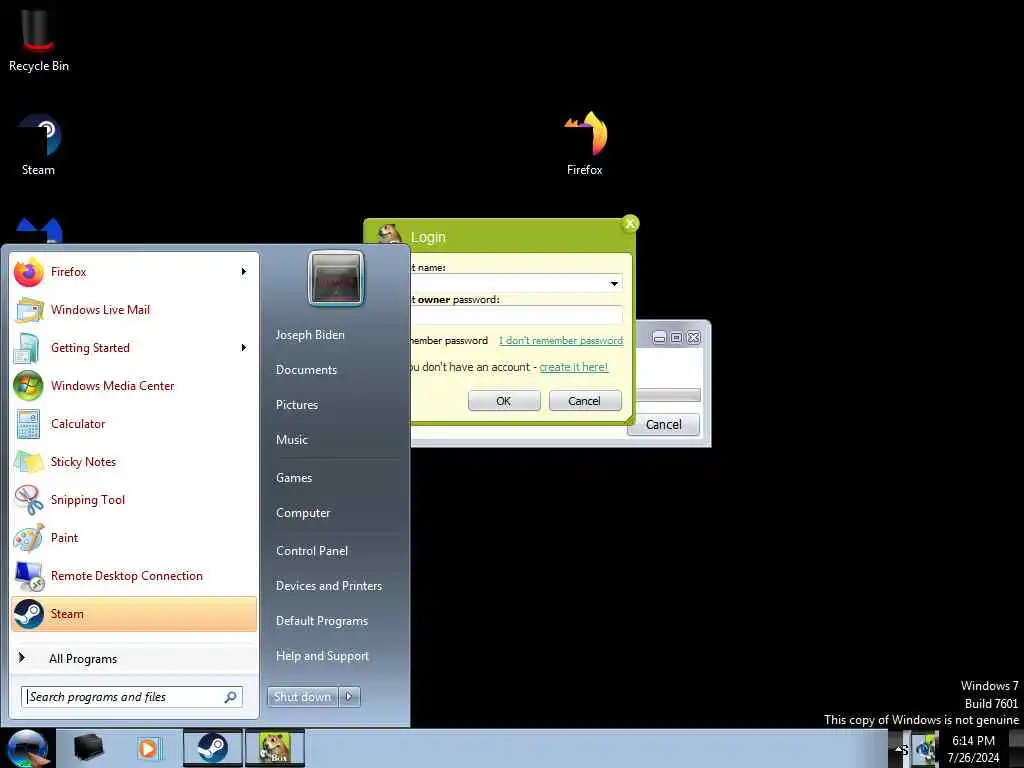1024x768 pixels.
Task: Open the Firefox desktop shortcut
Action: pos(584,144)
